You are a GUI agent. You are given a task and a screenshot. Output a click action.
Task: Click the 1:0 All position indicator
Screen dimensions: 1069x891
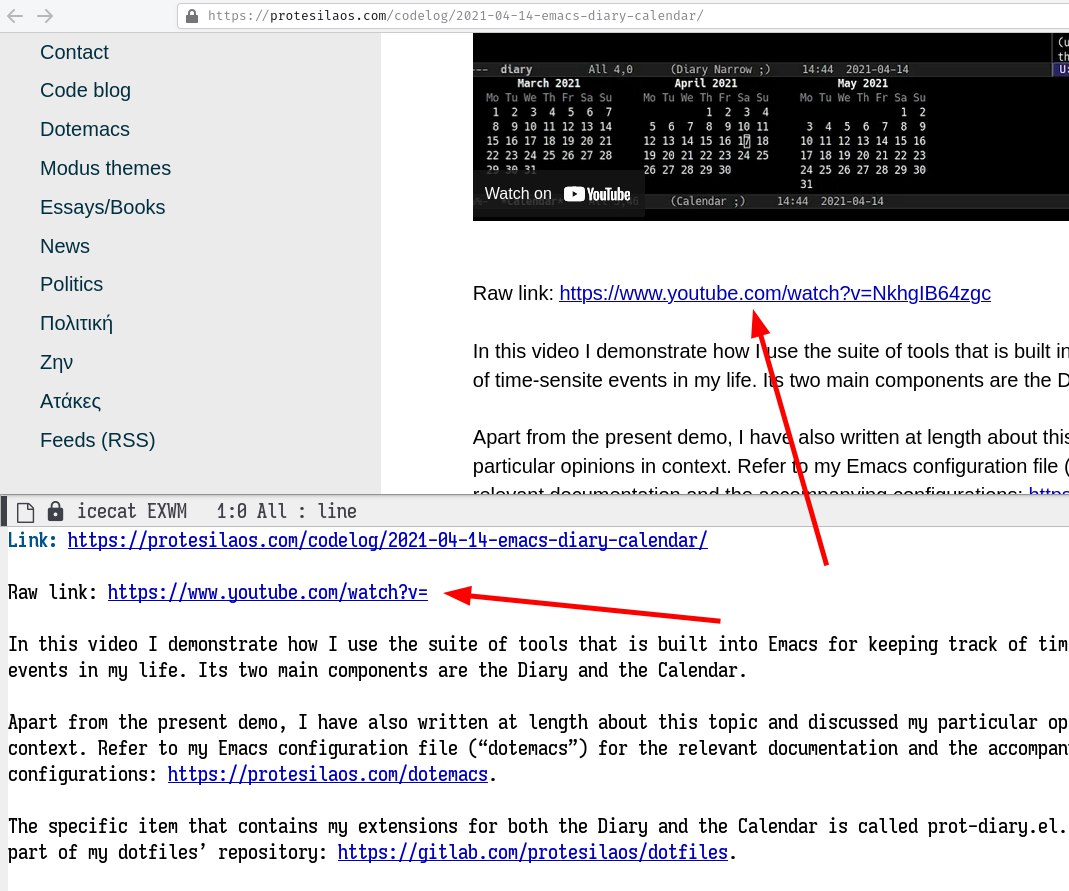coord(252,511)
